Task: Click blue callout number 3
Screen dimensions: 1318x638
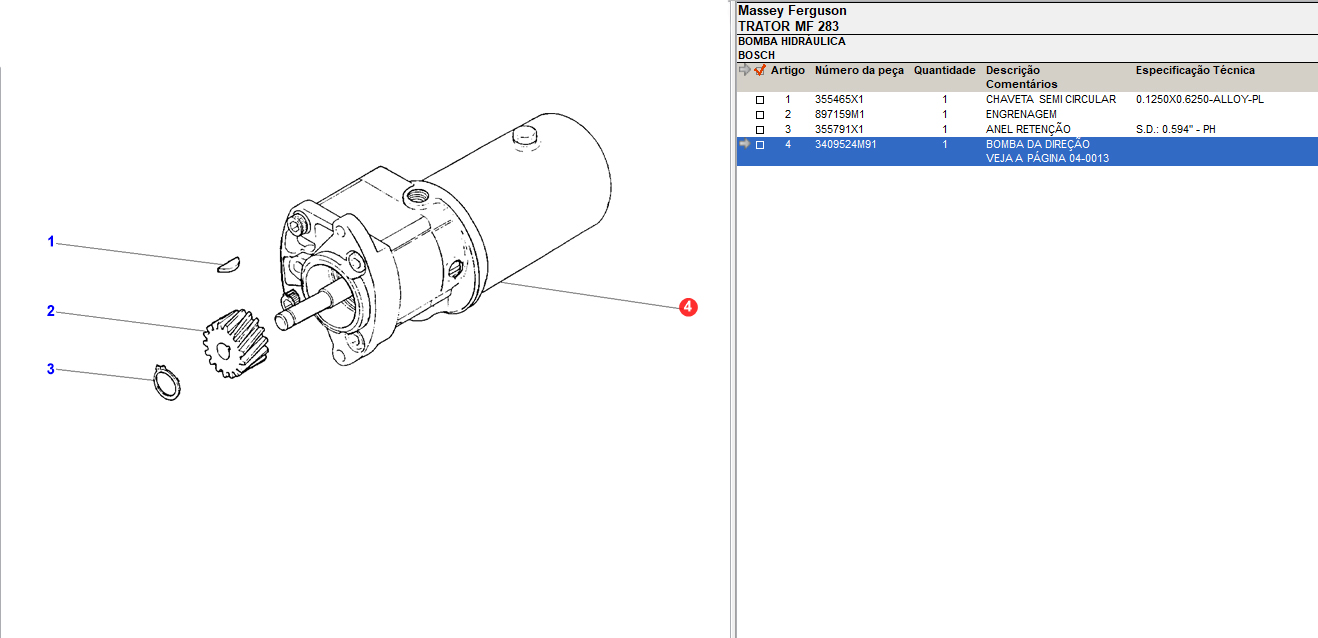Action: click(51, 369)
